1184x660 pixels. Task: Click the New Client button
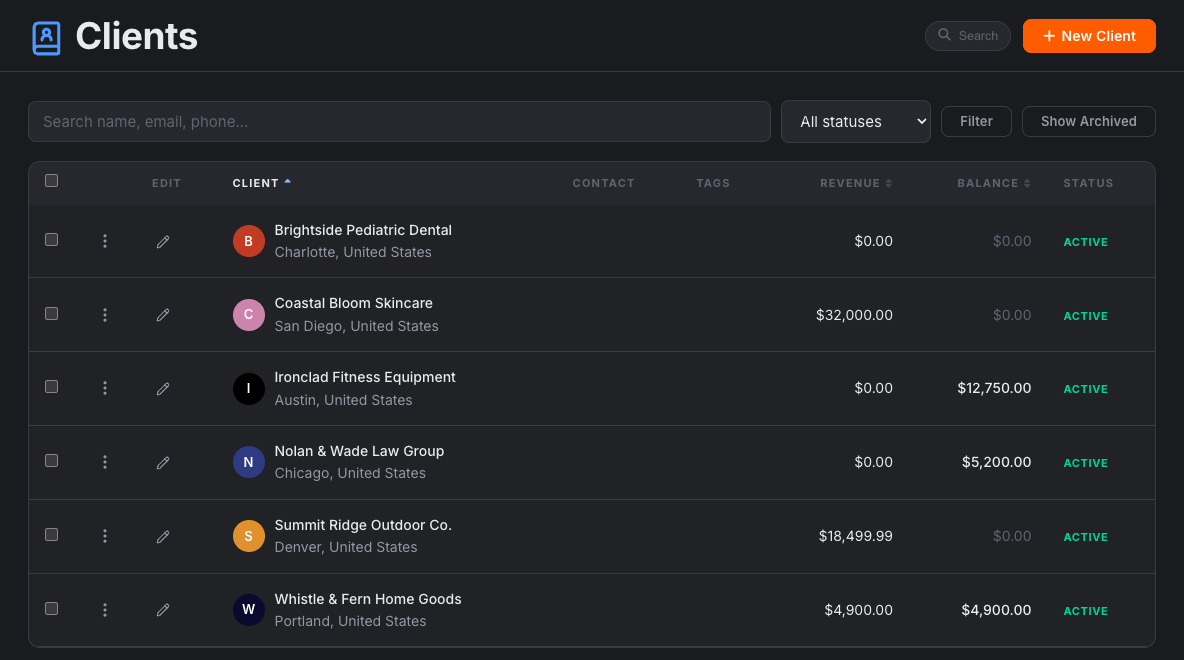1089,36
